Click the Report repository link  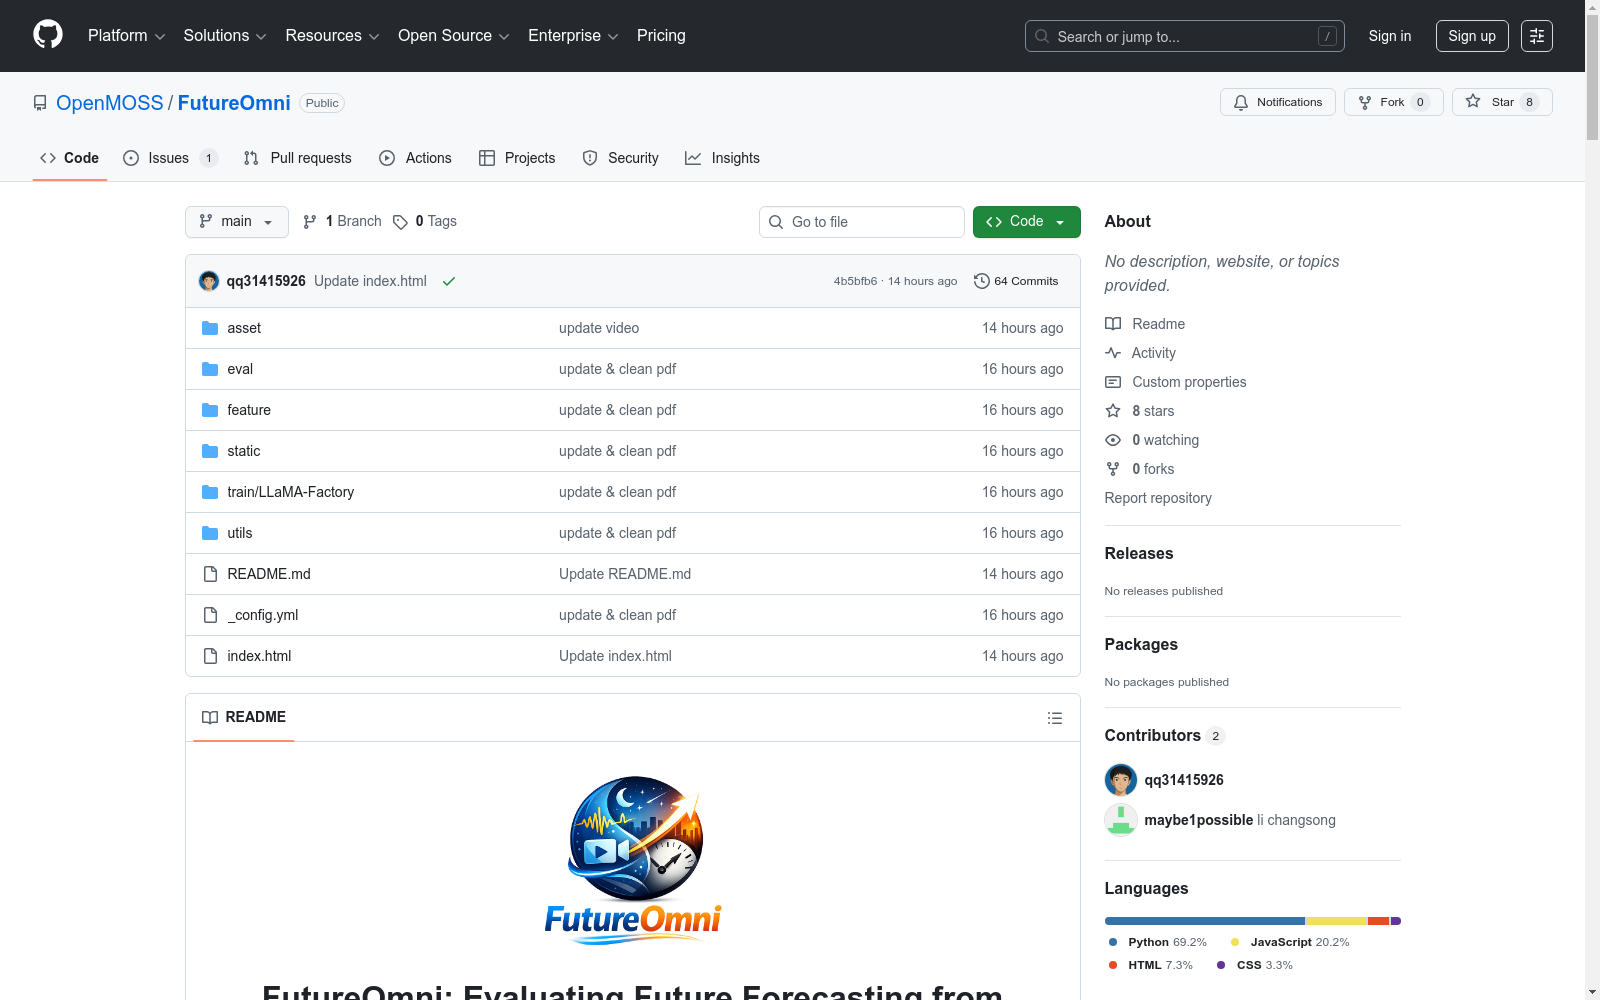[1158, 498]
